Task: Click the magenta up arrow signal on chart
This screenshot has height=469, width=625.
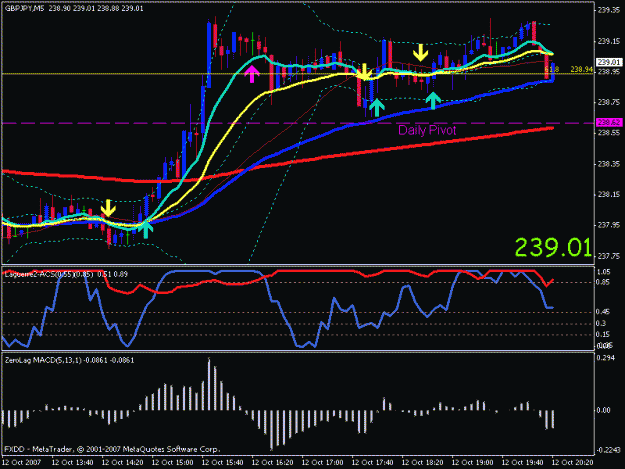Action: coord(252,74)
